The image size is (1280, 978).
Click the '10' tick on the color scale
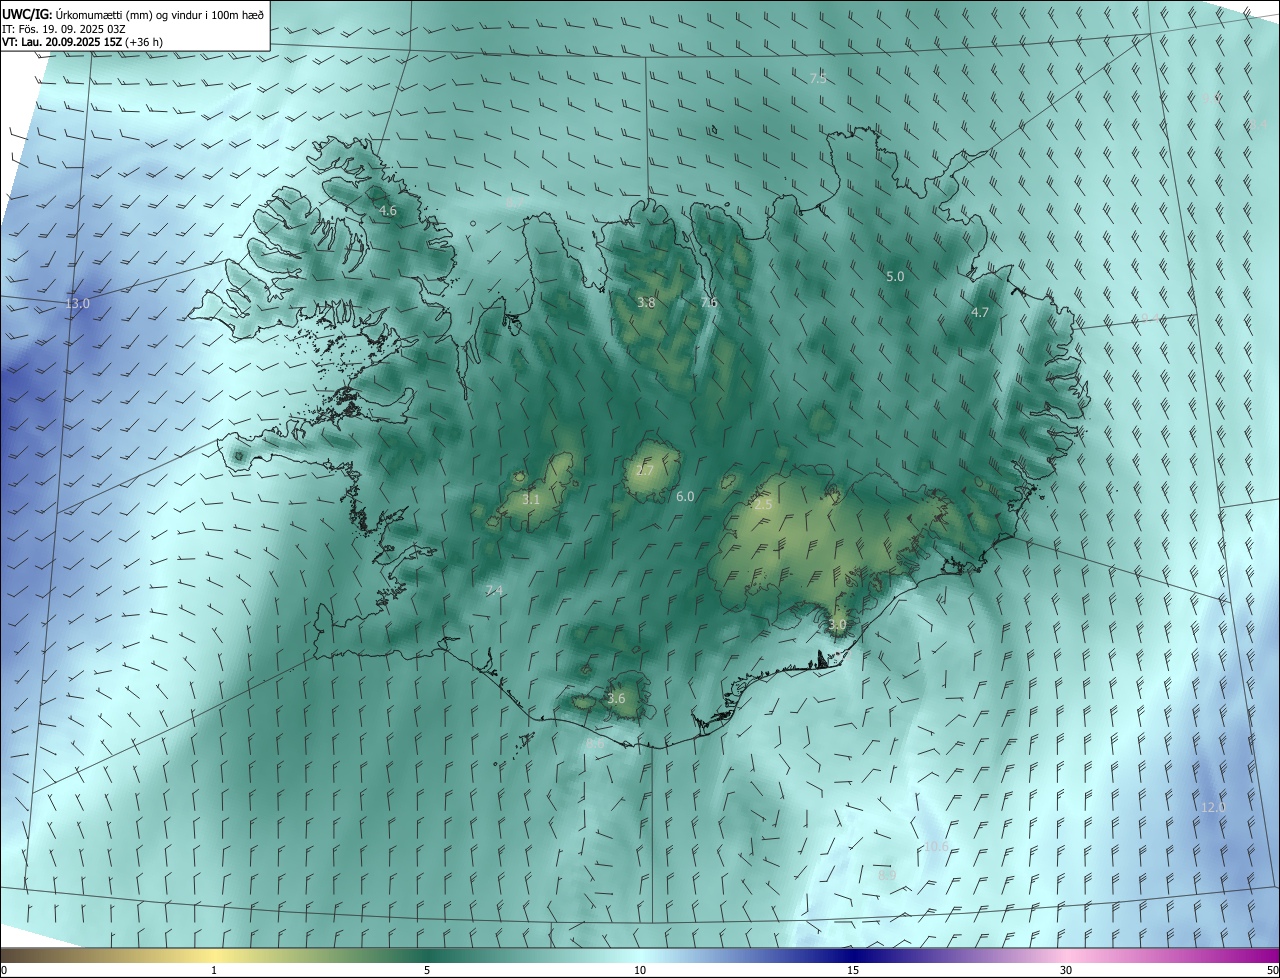(640, 971)
